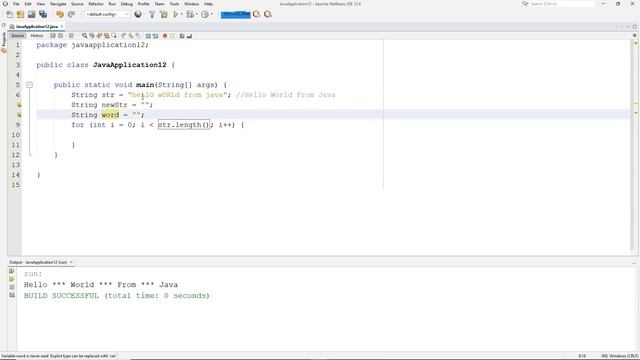The image size is (640, 360).
Task: Click the Profile Project toolbar icon
Action: click(205, 14)
